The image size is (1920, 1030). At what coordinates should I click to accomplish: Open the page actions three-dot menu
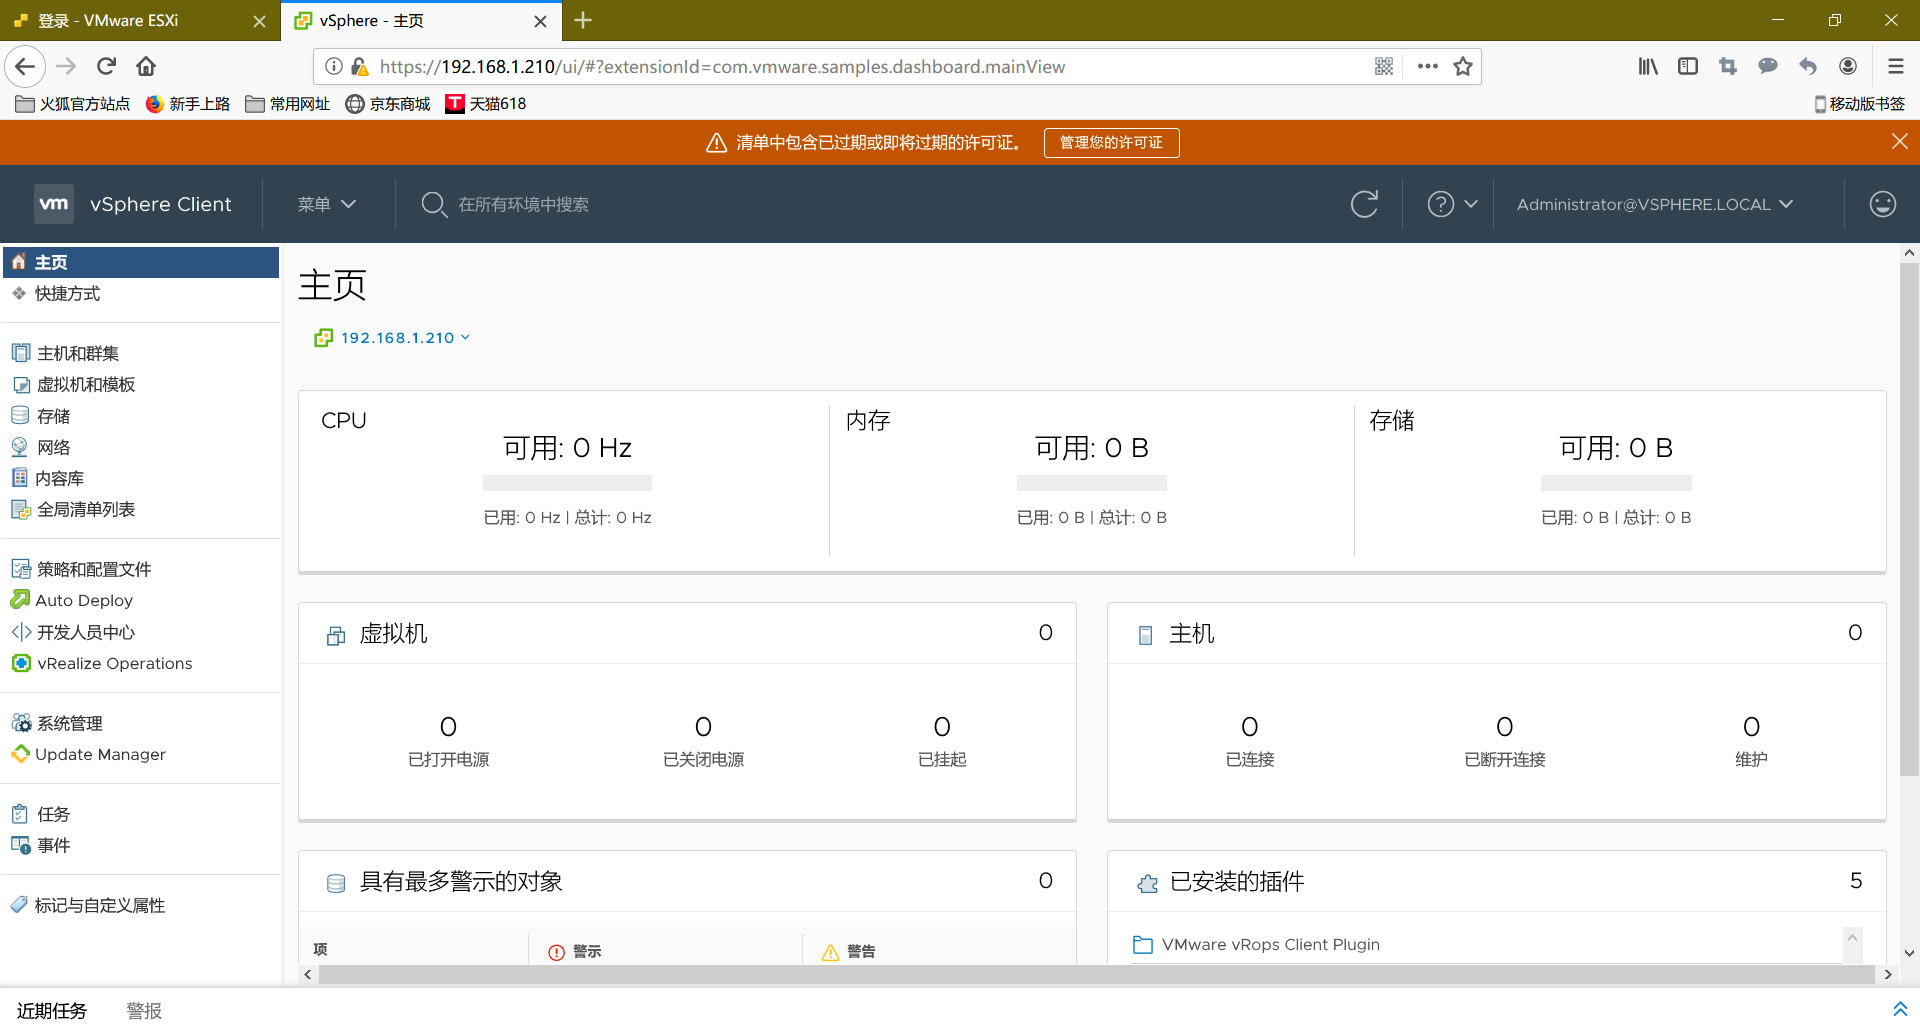[1428, 66]
